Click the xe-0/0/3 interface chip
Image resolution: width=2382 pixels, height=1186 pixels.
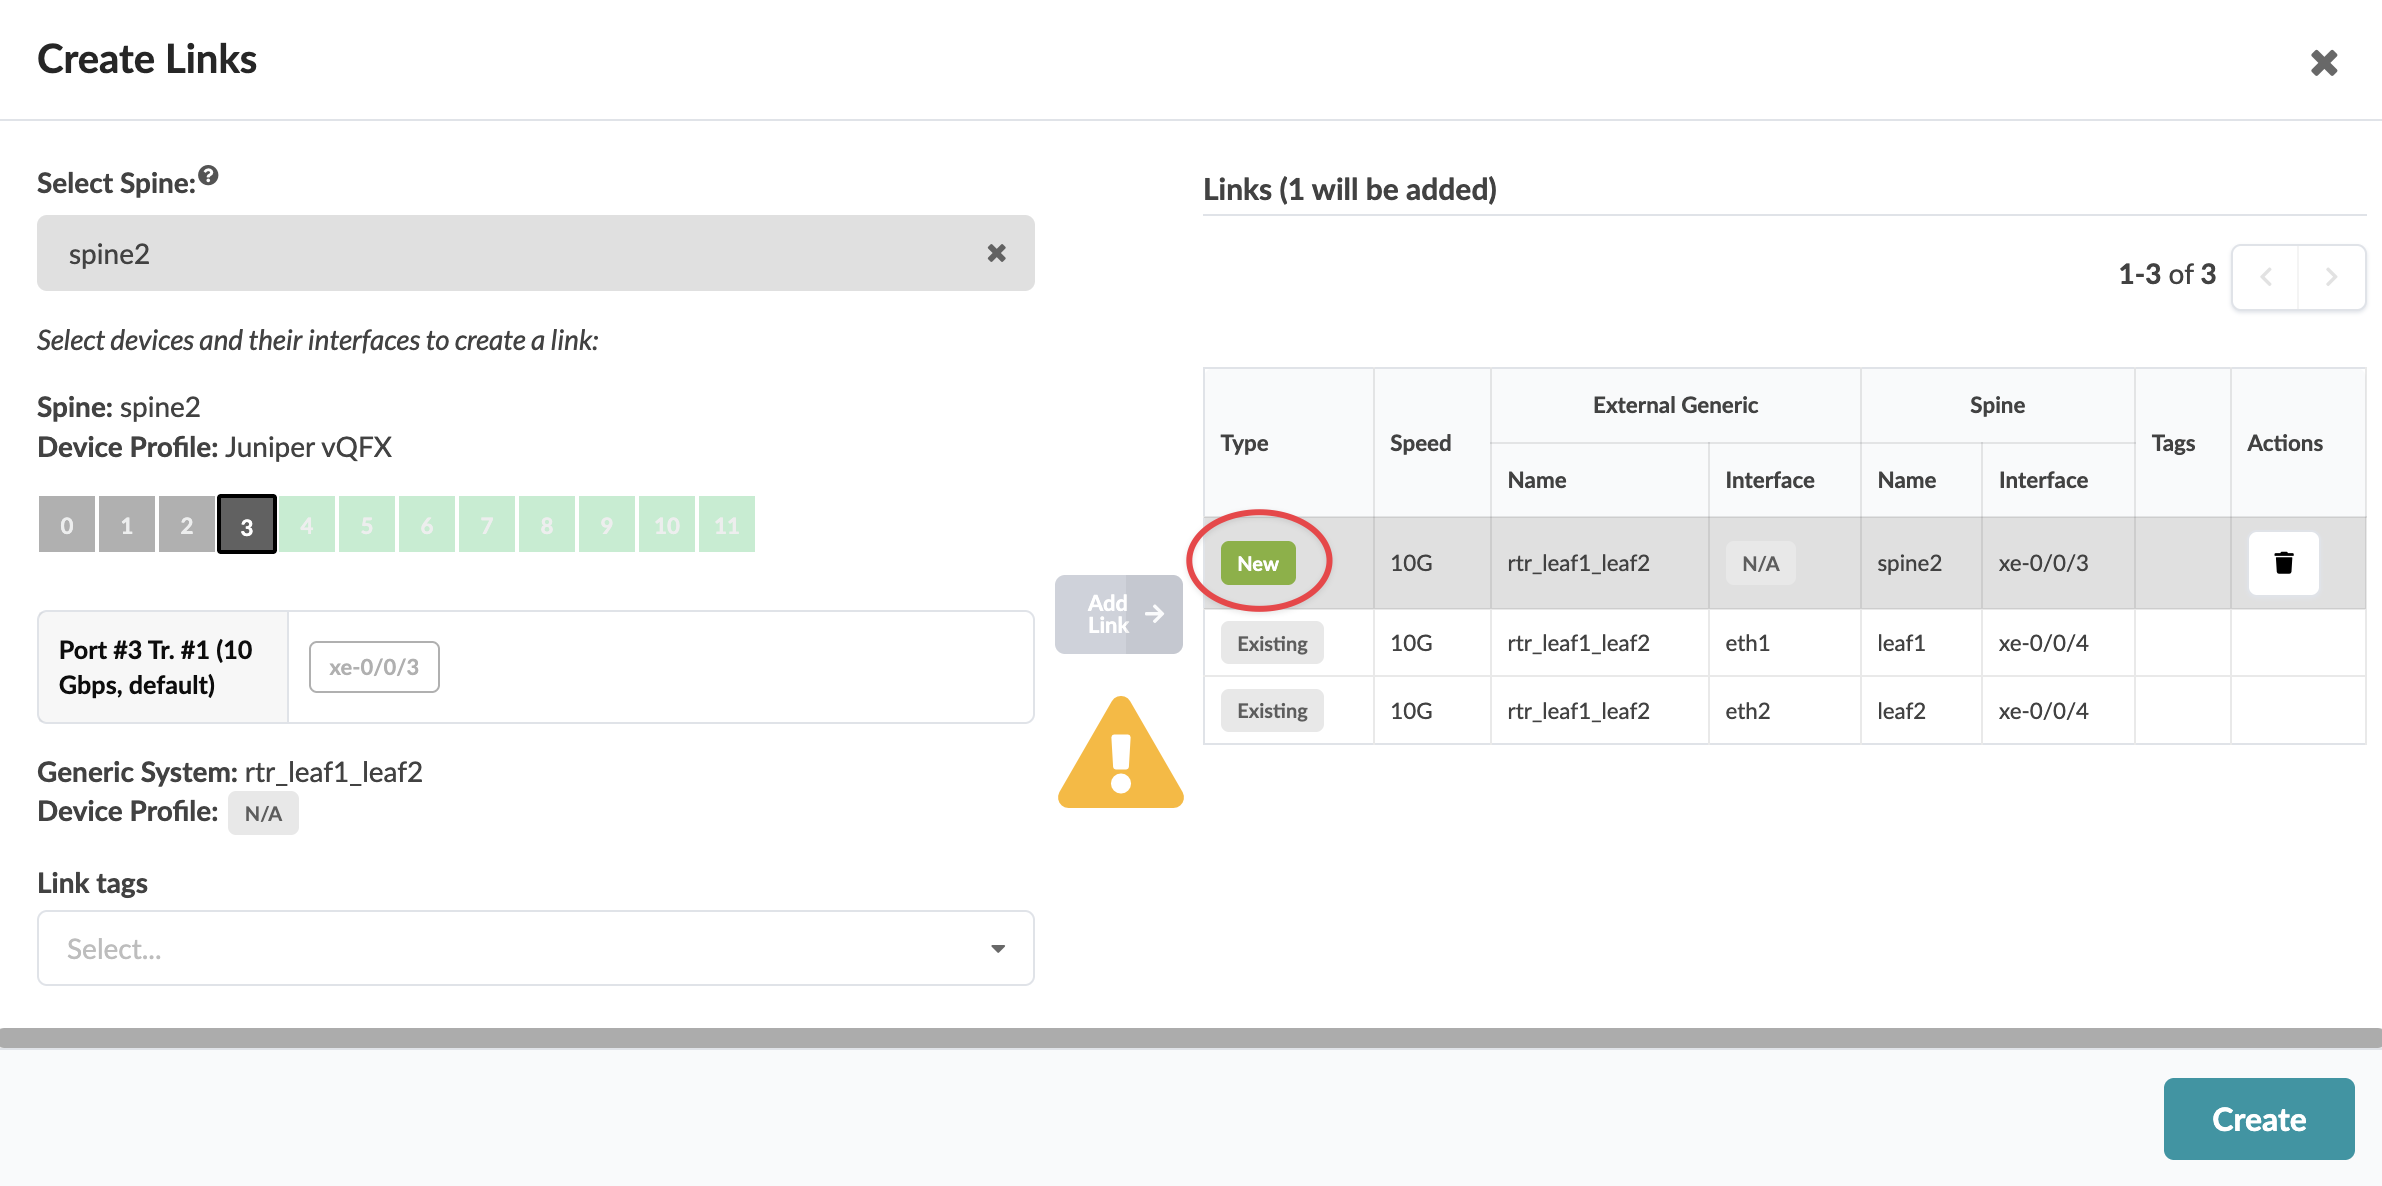tap(374, 667)
